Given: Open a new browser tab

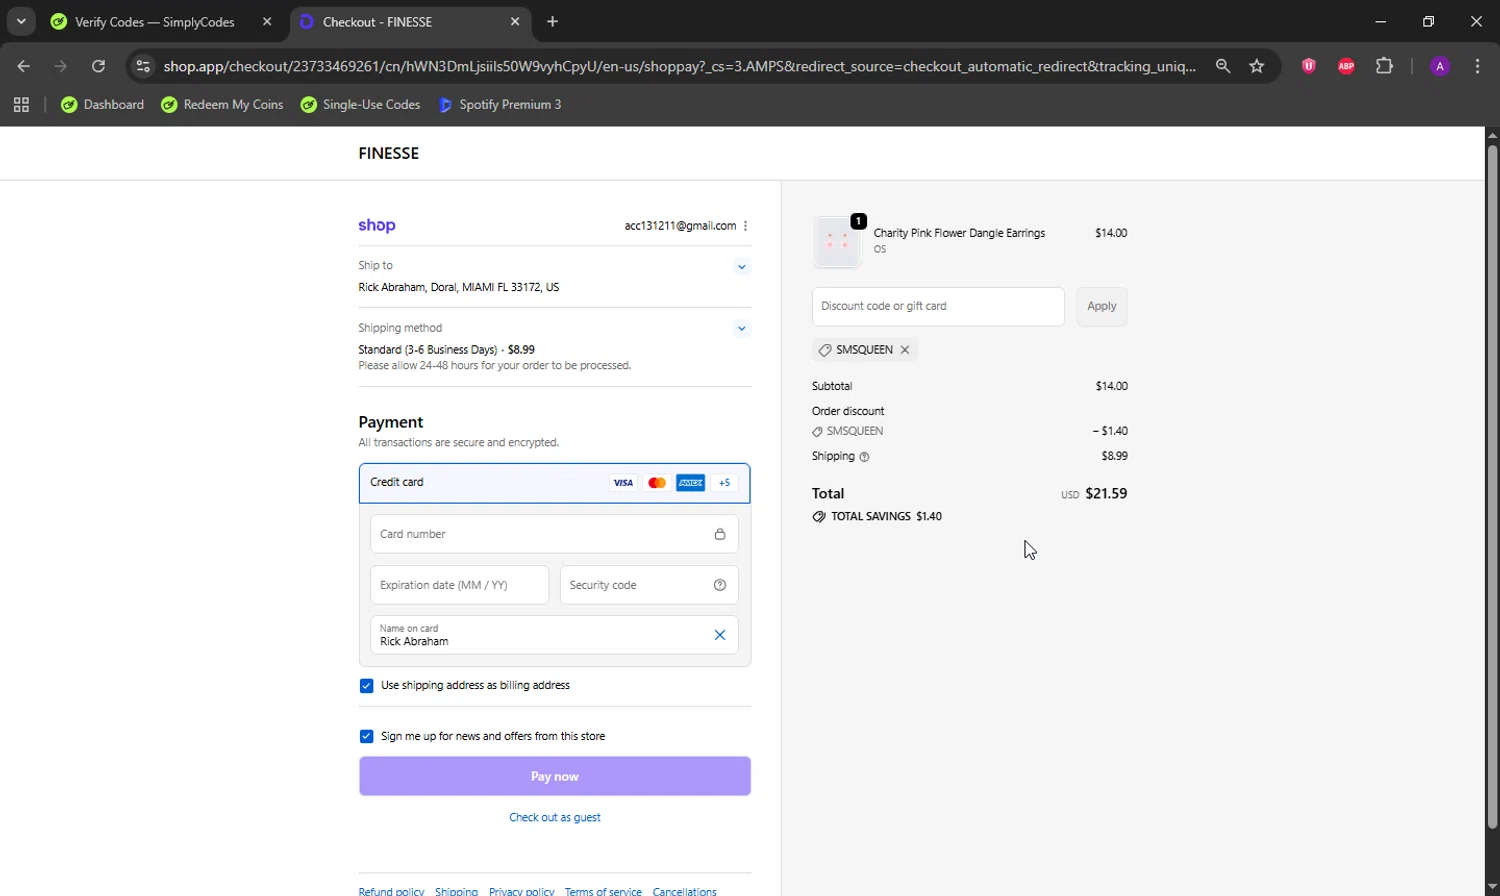Looking at the screenshot, I should point(552,21).
